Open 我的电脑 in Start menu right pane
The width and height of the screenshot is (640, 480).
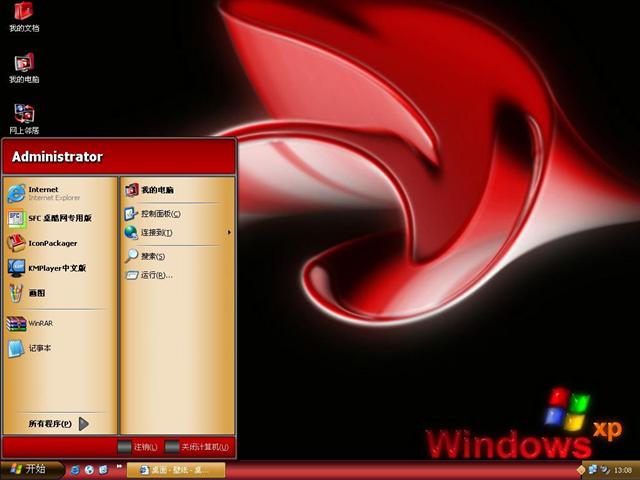(x=177, y=190)
